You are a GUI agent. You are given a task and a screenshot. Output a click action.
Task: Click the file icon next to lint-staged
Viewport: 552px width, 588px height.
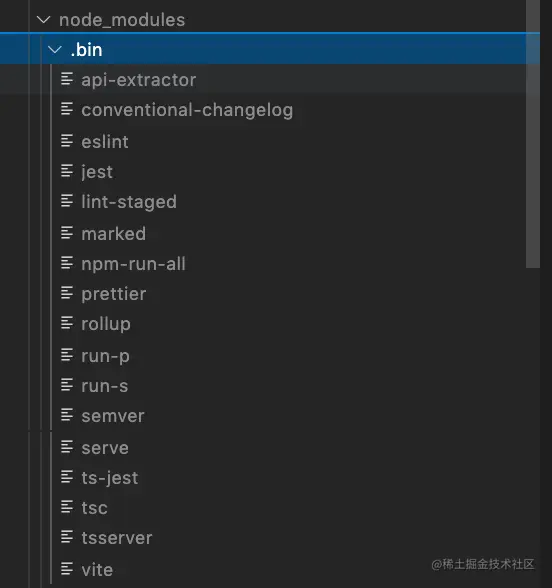point(67,201)
